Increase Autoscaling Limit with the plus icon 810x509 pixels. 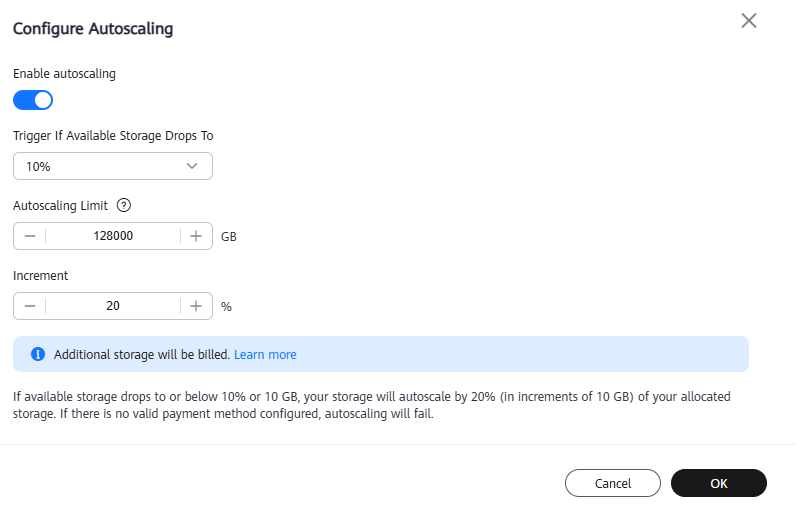(196, 236)
